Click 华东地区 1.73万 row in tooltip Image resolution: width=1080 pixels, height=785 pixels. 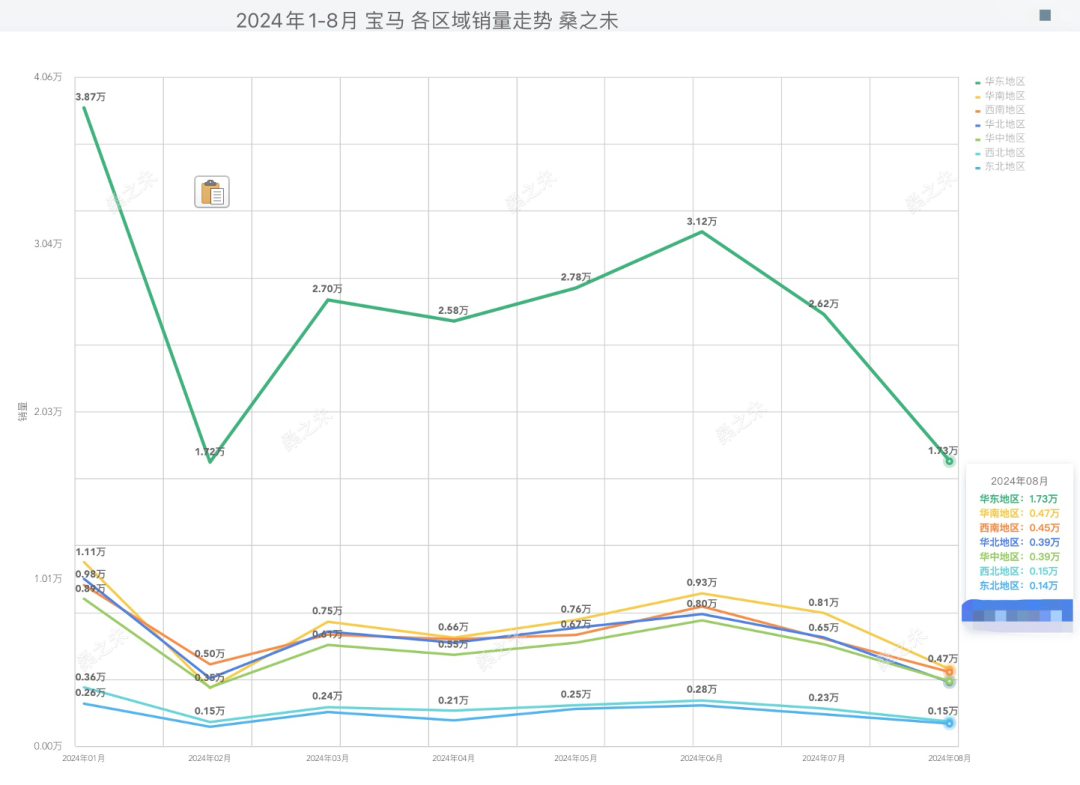pos(1018,498)
